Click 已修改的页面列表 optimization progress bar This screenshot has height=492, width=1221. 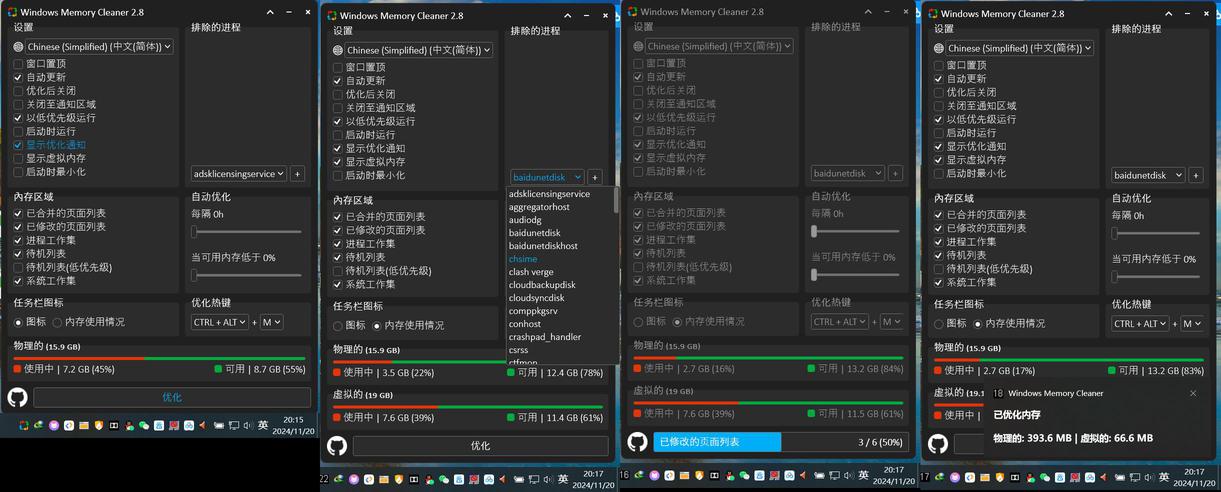coord(779,441)
